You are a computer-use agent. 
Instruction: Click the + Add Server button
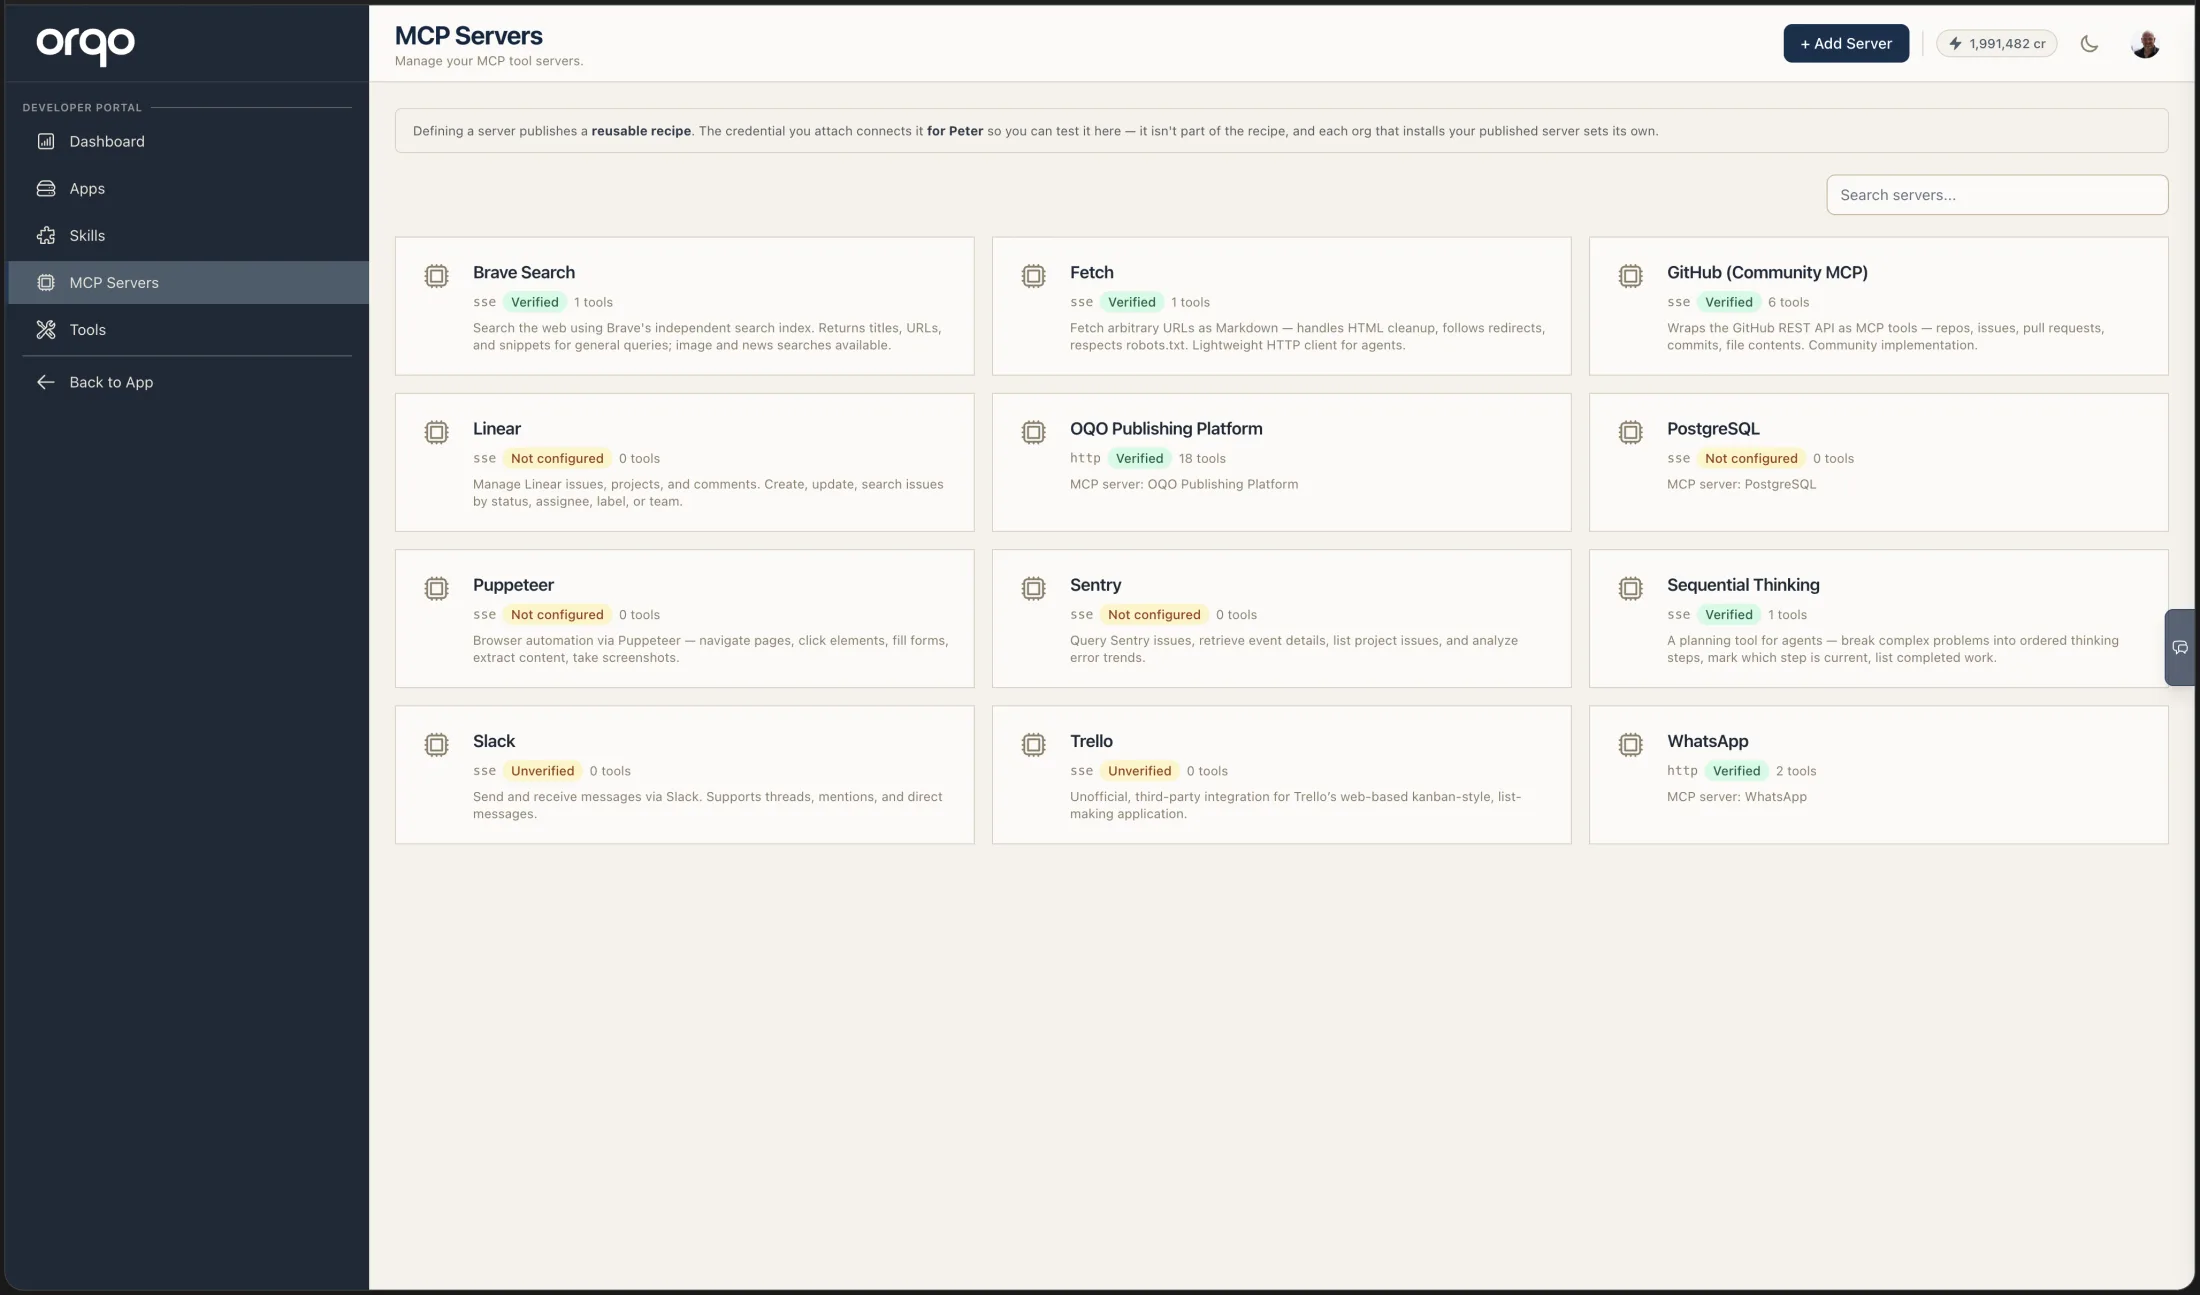[x=1846, y=43]
